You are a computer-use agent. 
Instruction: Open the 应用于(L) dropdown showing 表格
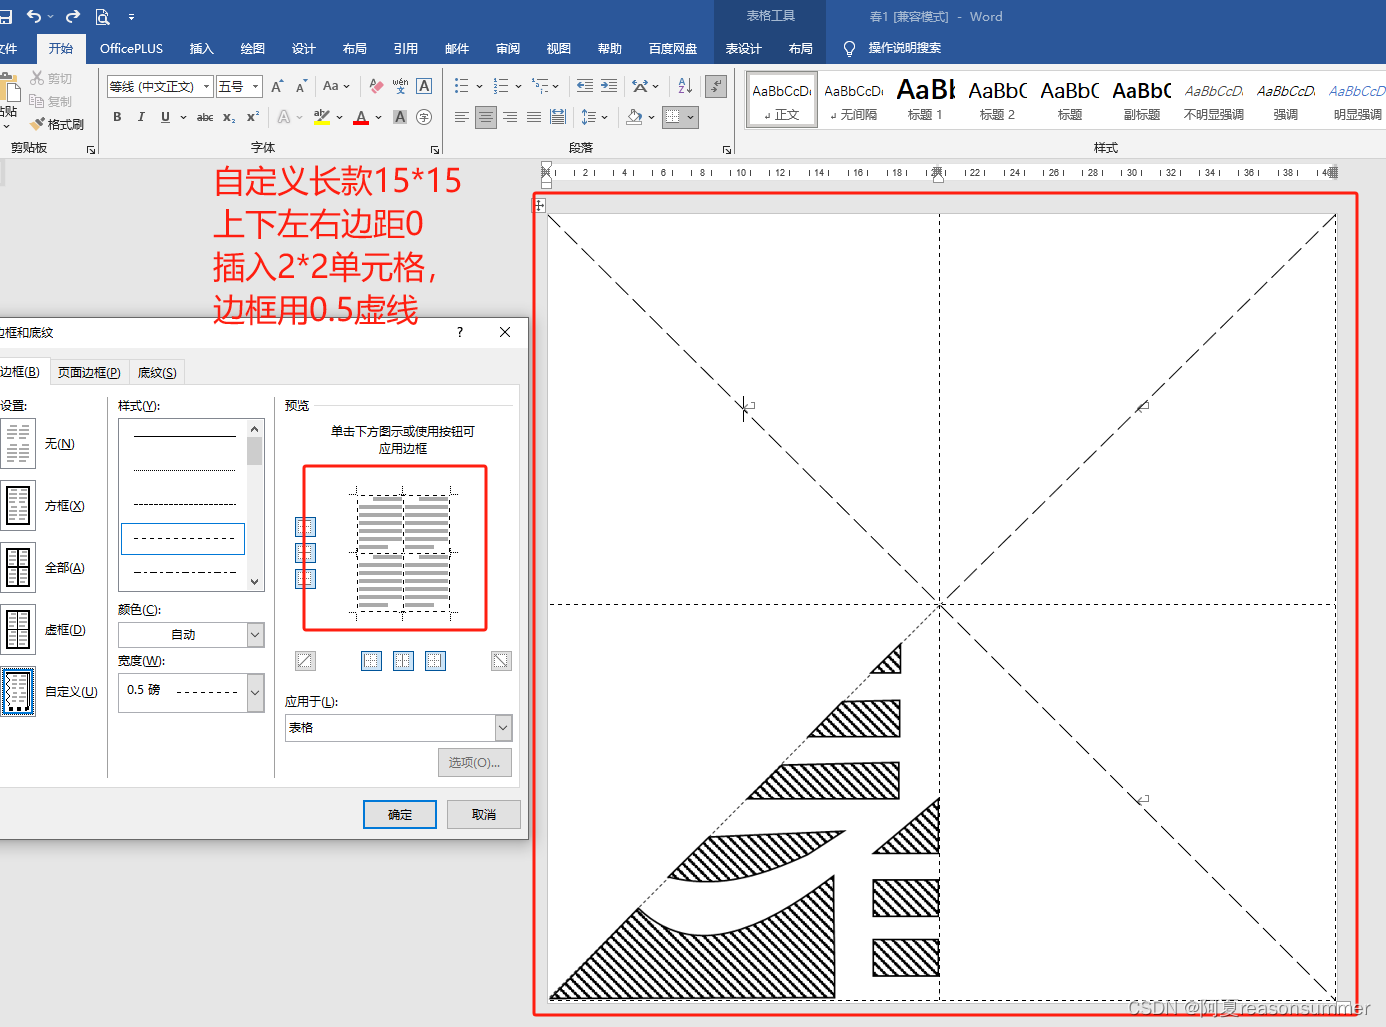398,728
